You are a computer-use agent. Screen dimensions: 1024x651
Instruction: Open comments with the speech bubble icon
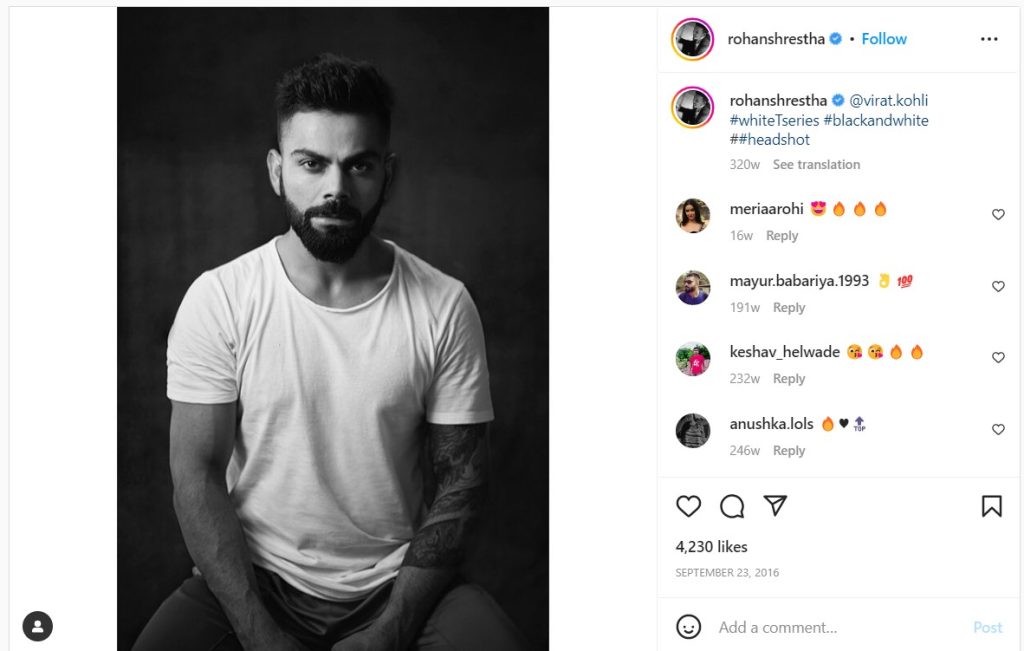732,506
